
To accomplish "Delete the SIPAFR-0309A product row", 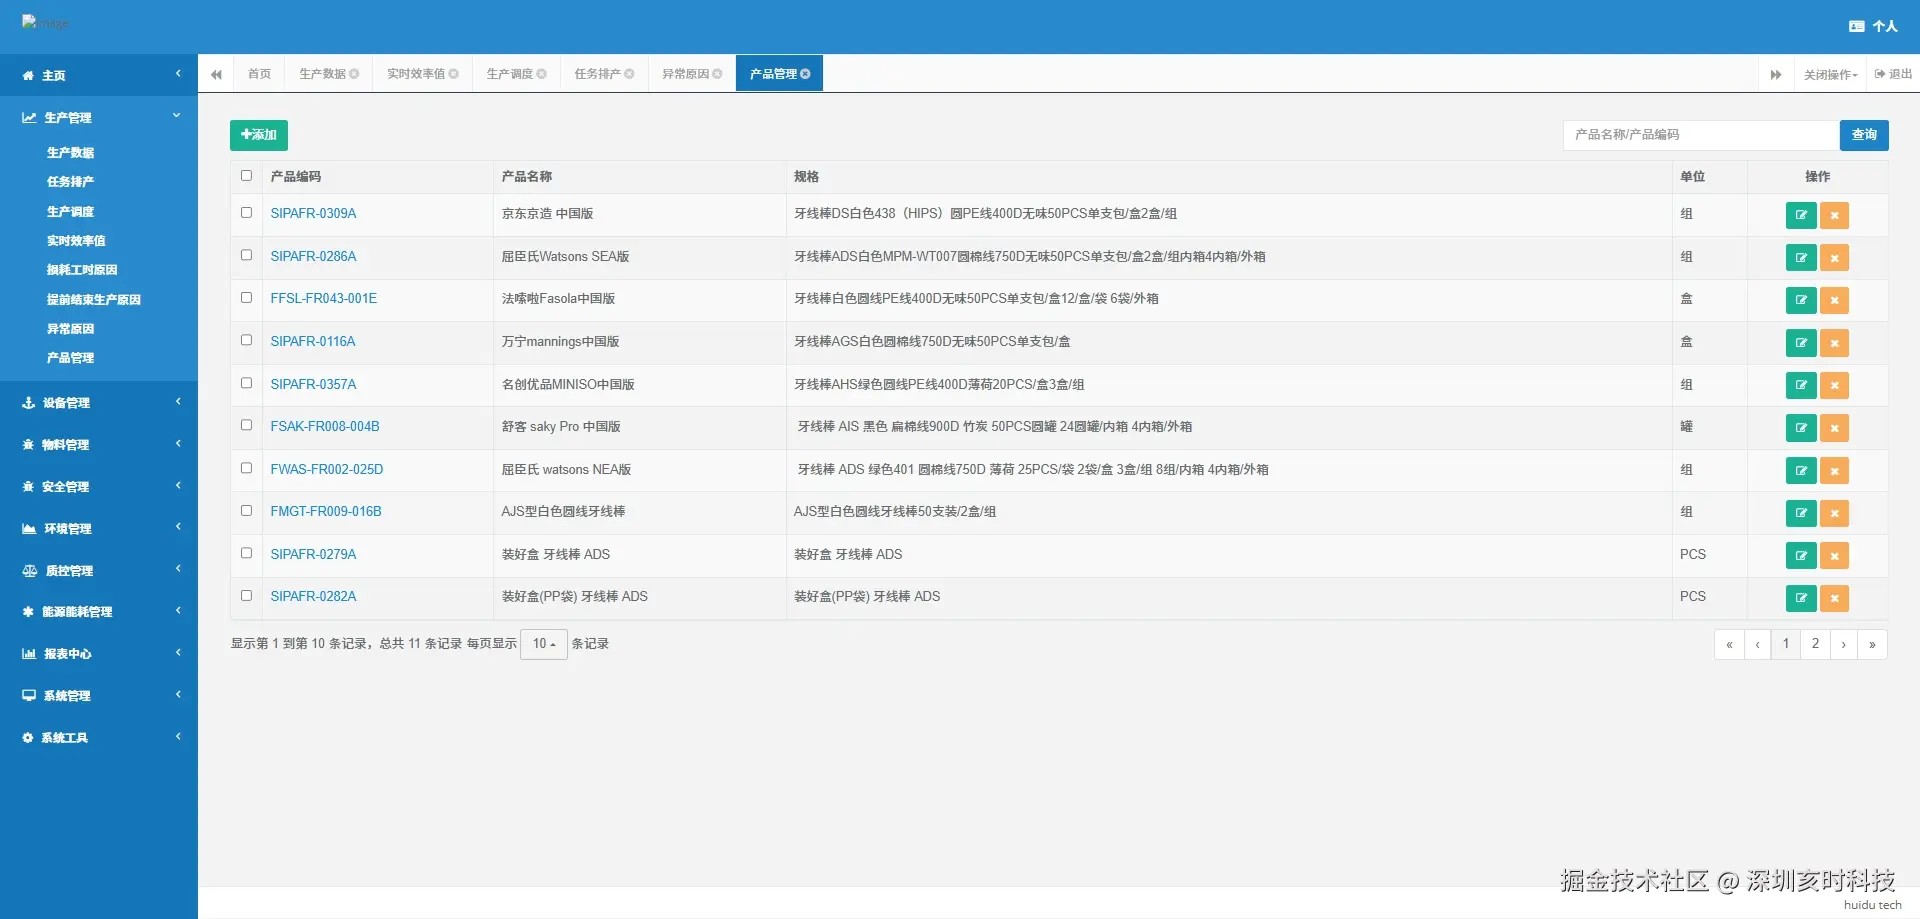I will coord(1834,215).
